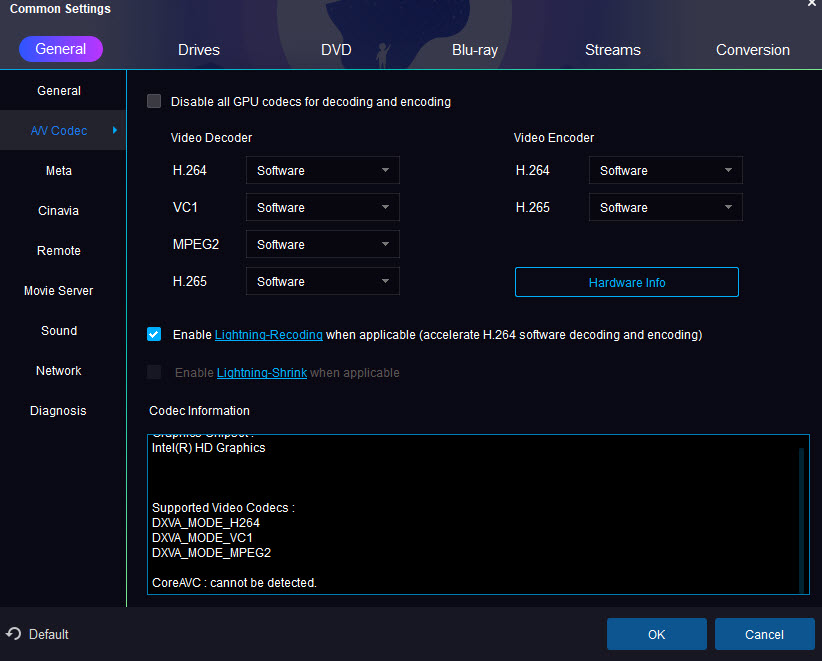Open the MPEG2 decoder dropdown
This screenshot has width=822, height=661.
coord(322,245)
